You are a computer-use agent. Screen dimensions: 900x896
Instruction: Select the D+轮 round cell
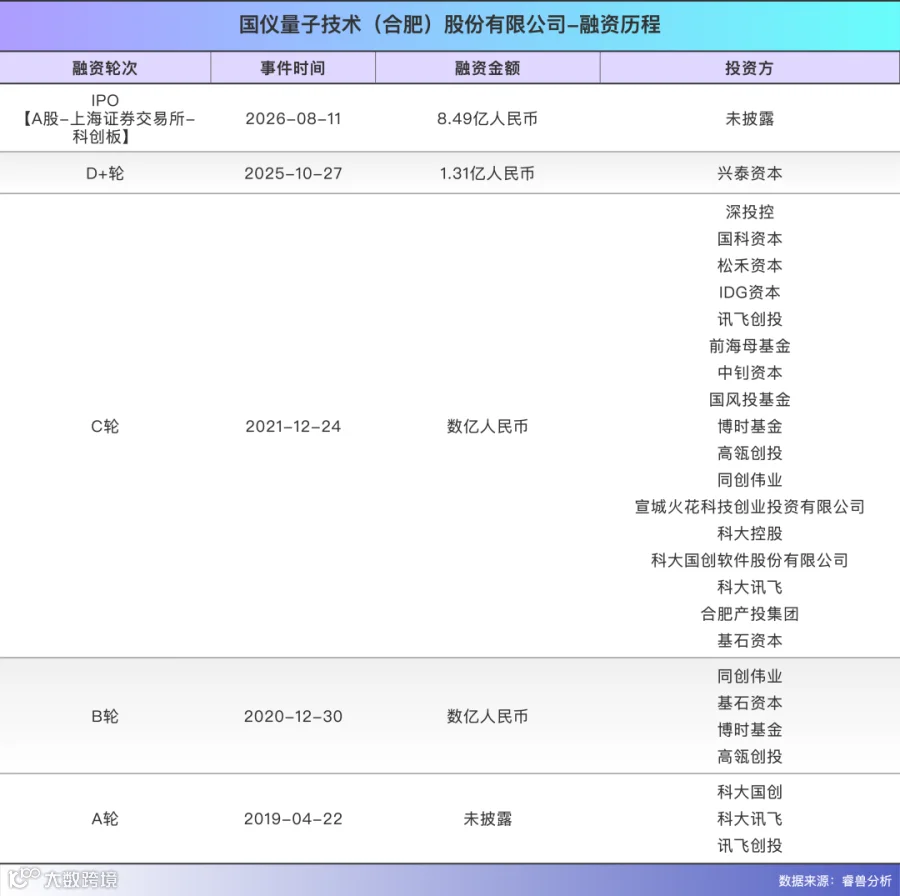pos(105,173)
